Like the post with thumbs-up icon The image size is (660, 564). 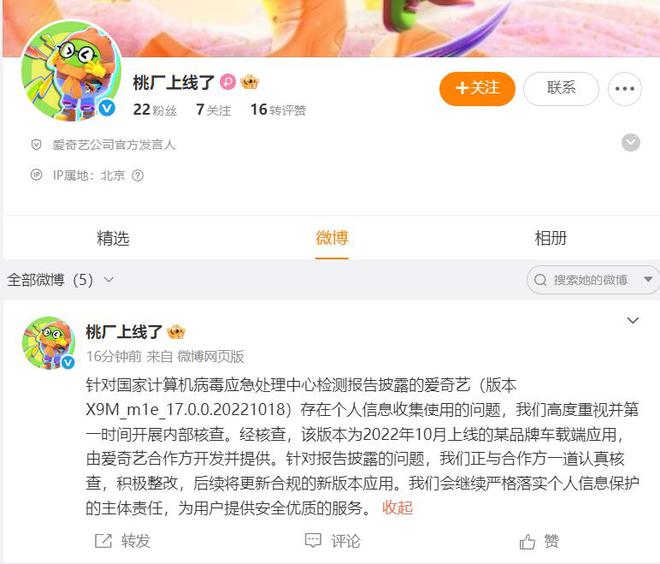(527, 542)
